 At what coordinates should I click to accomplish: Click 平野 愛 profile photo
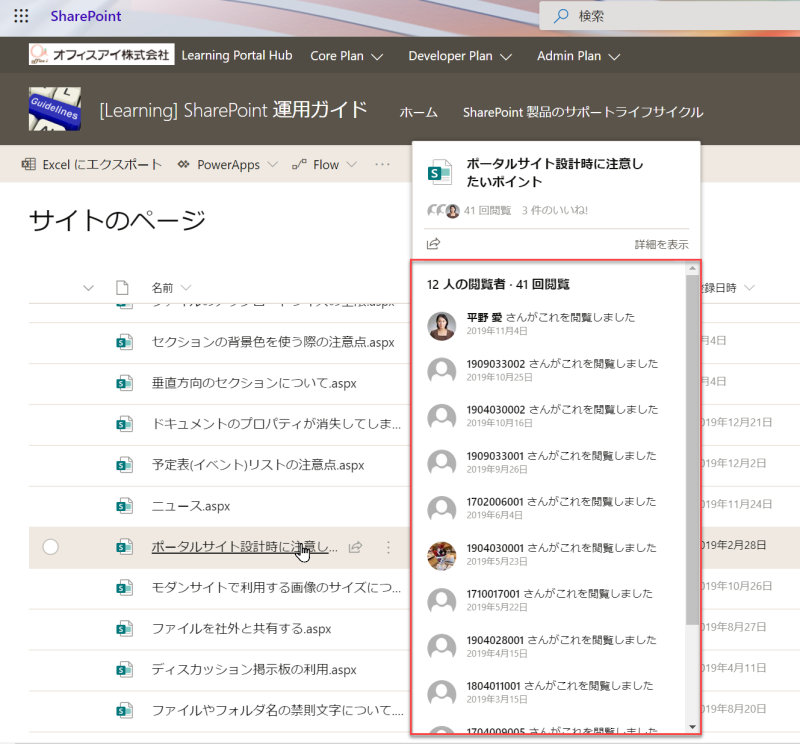[x=441, y=326]
